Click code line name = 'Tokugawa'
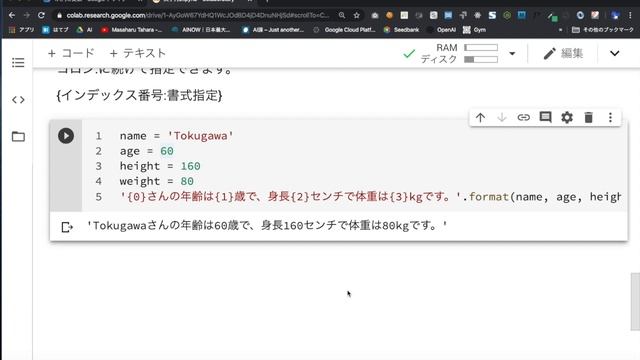 [x=176, y=136]
